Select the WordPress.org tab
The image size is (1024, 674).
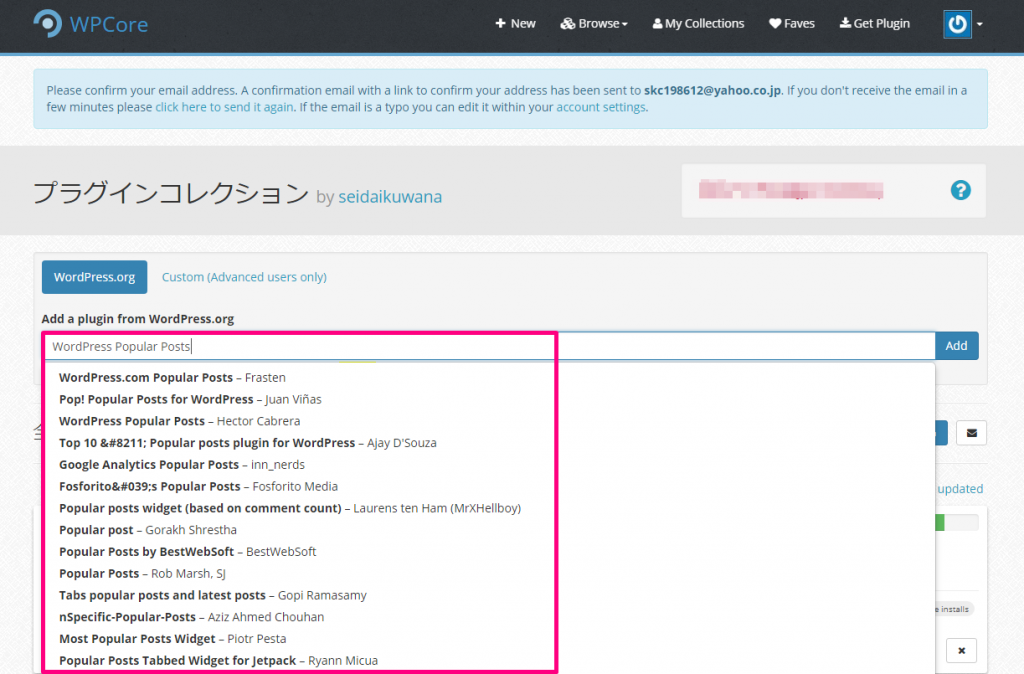coord(95,277)
